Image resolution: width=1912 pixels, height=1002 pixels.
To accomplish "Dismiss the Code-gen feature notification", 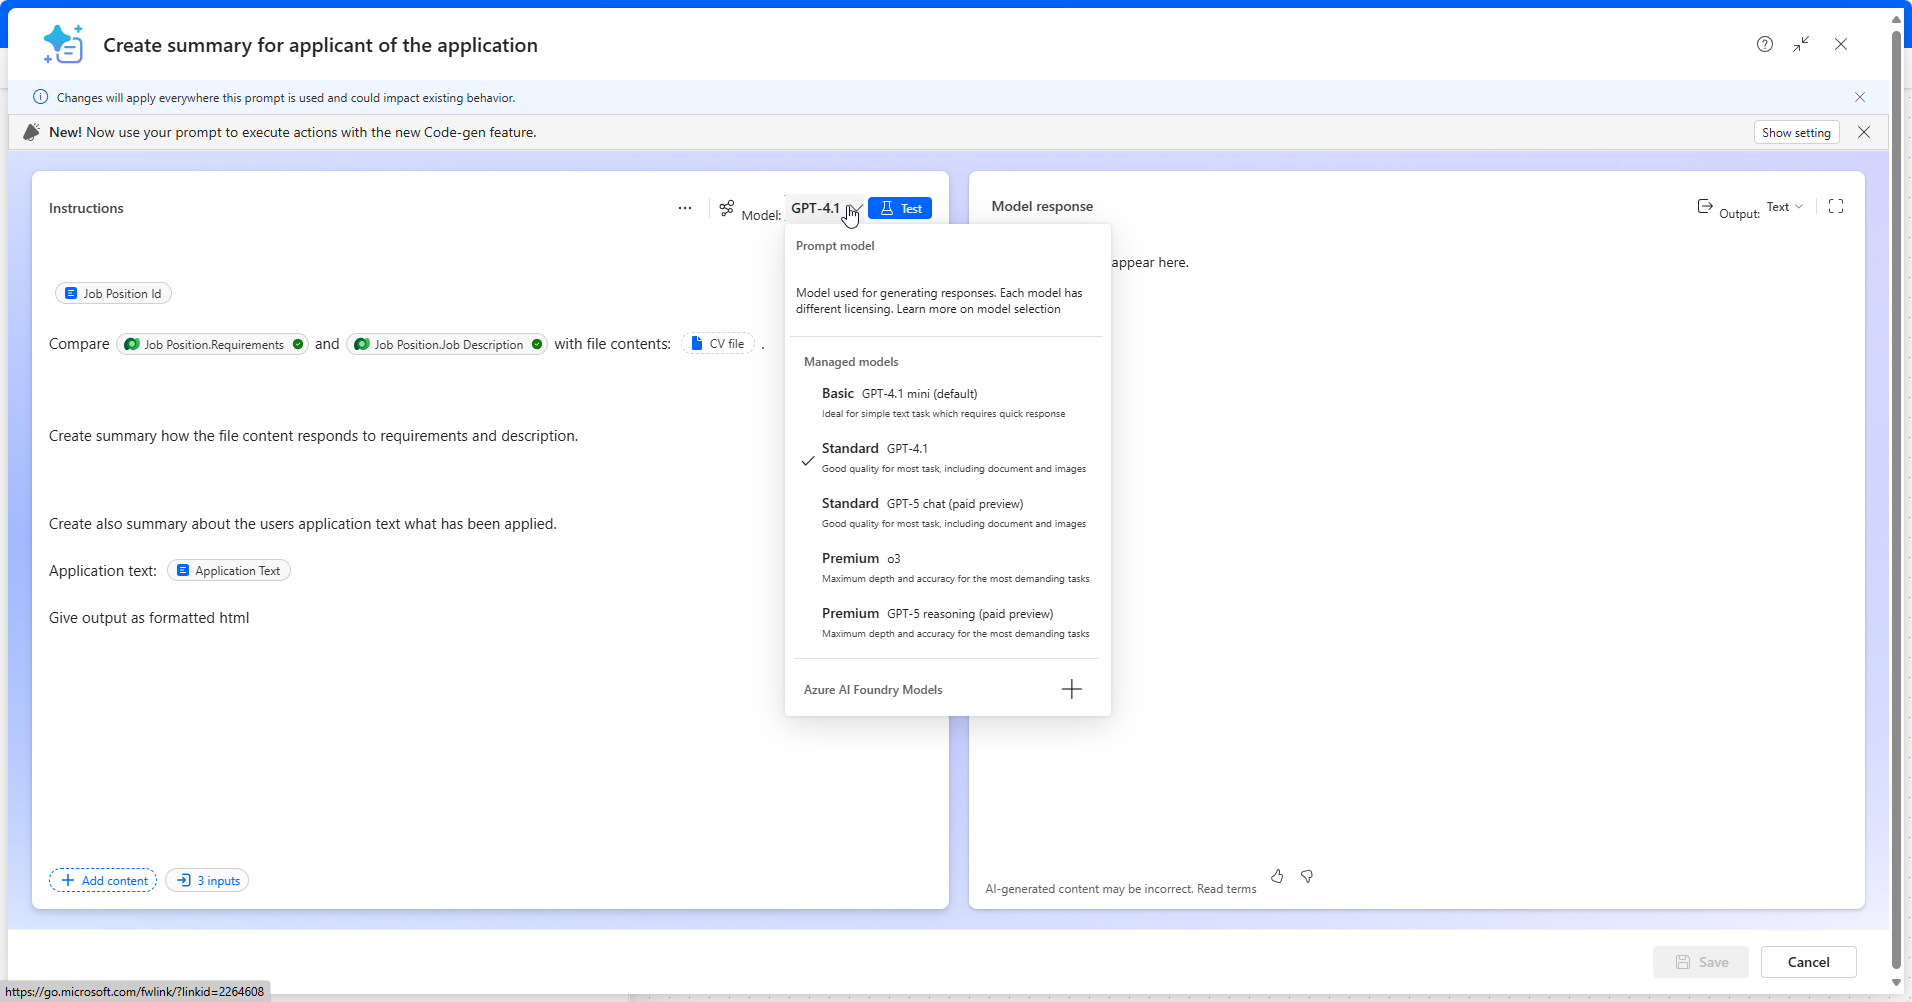I will pos(1864,132).
